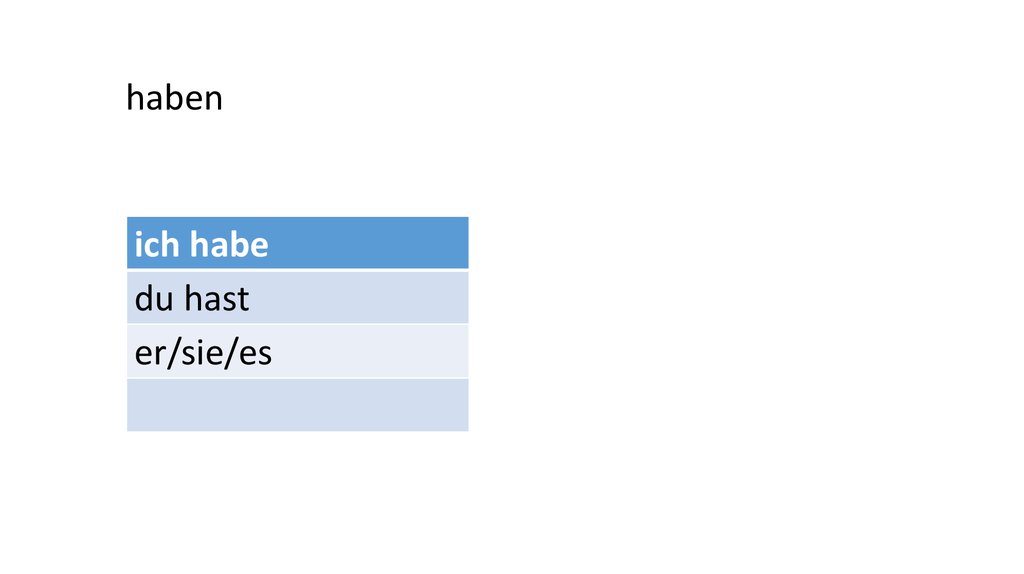
Task: Click the word "ich" in the header row
Action: (x=156, y=245)
